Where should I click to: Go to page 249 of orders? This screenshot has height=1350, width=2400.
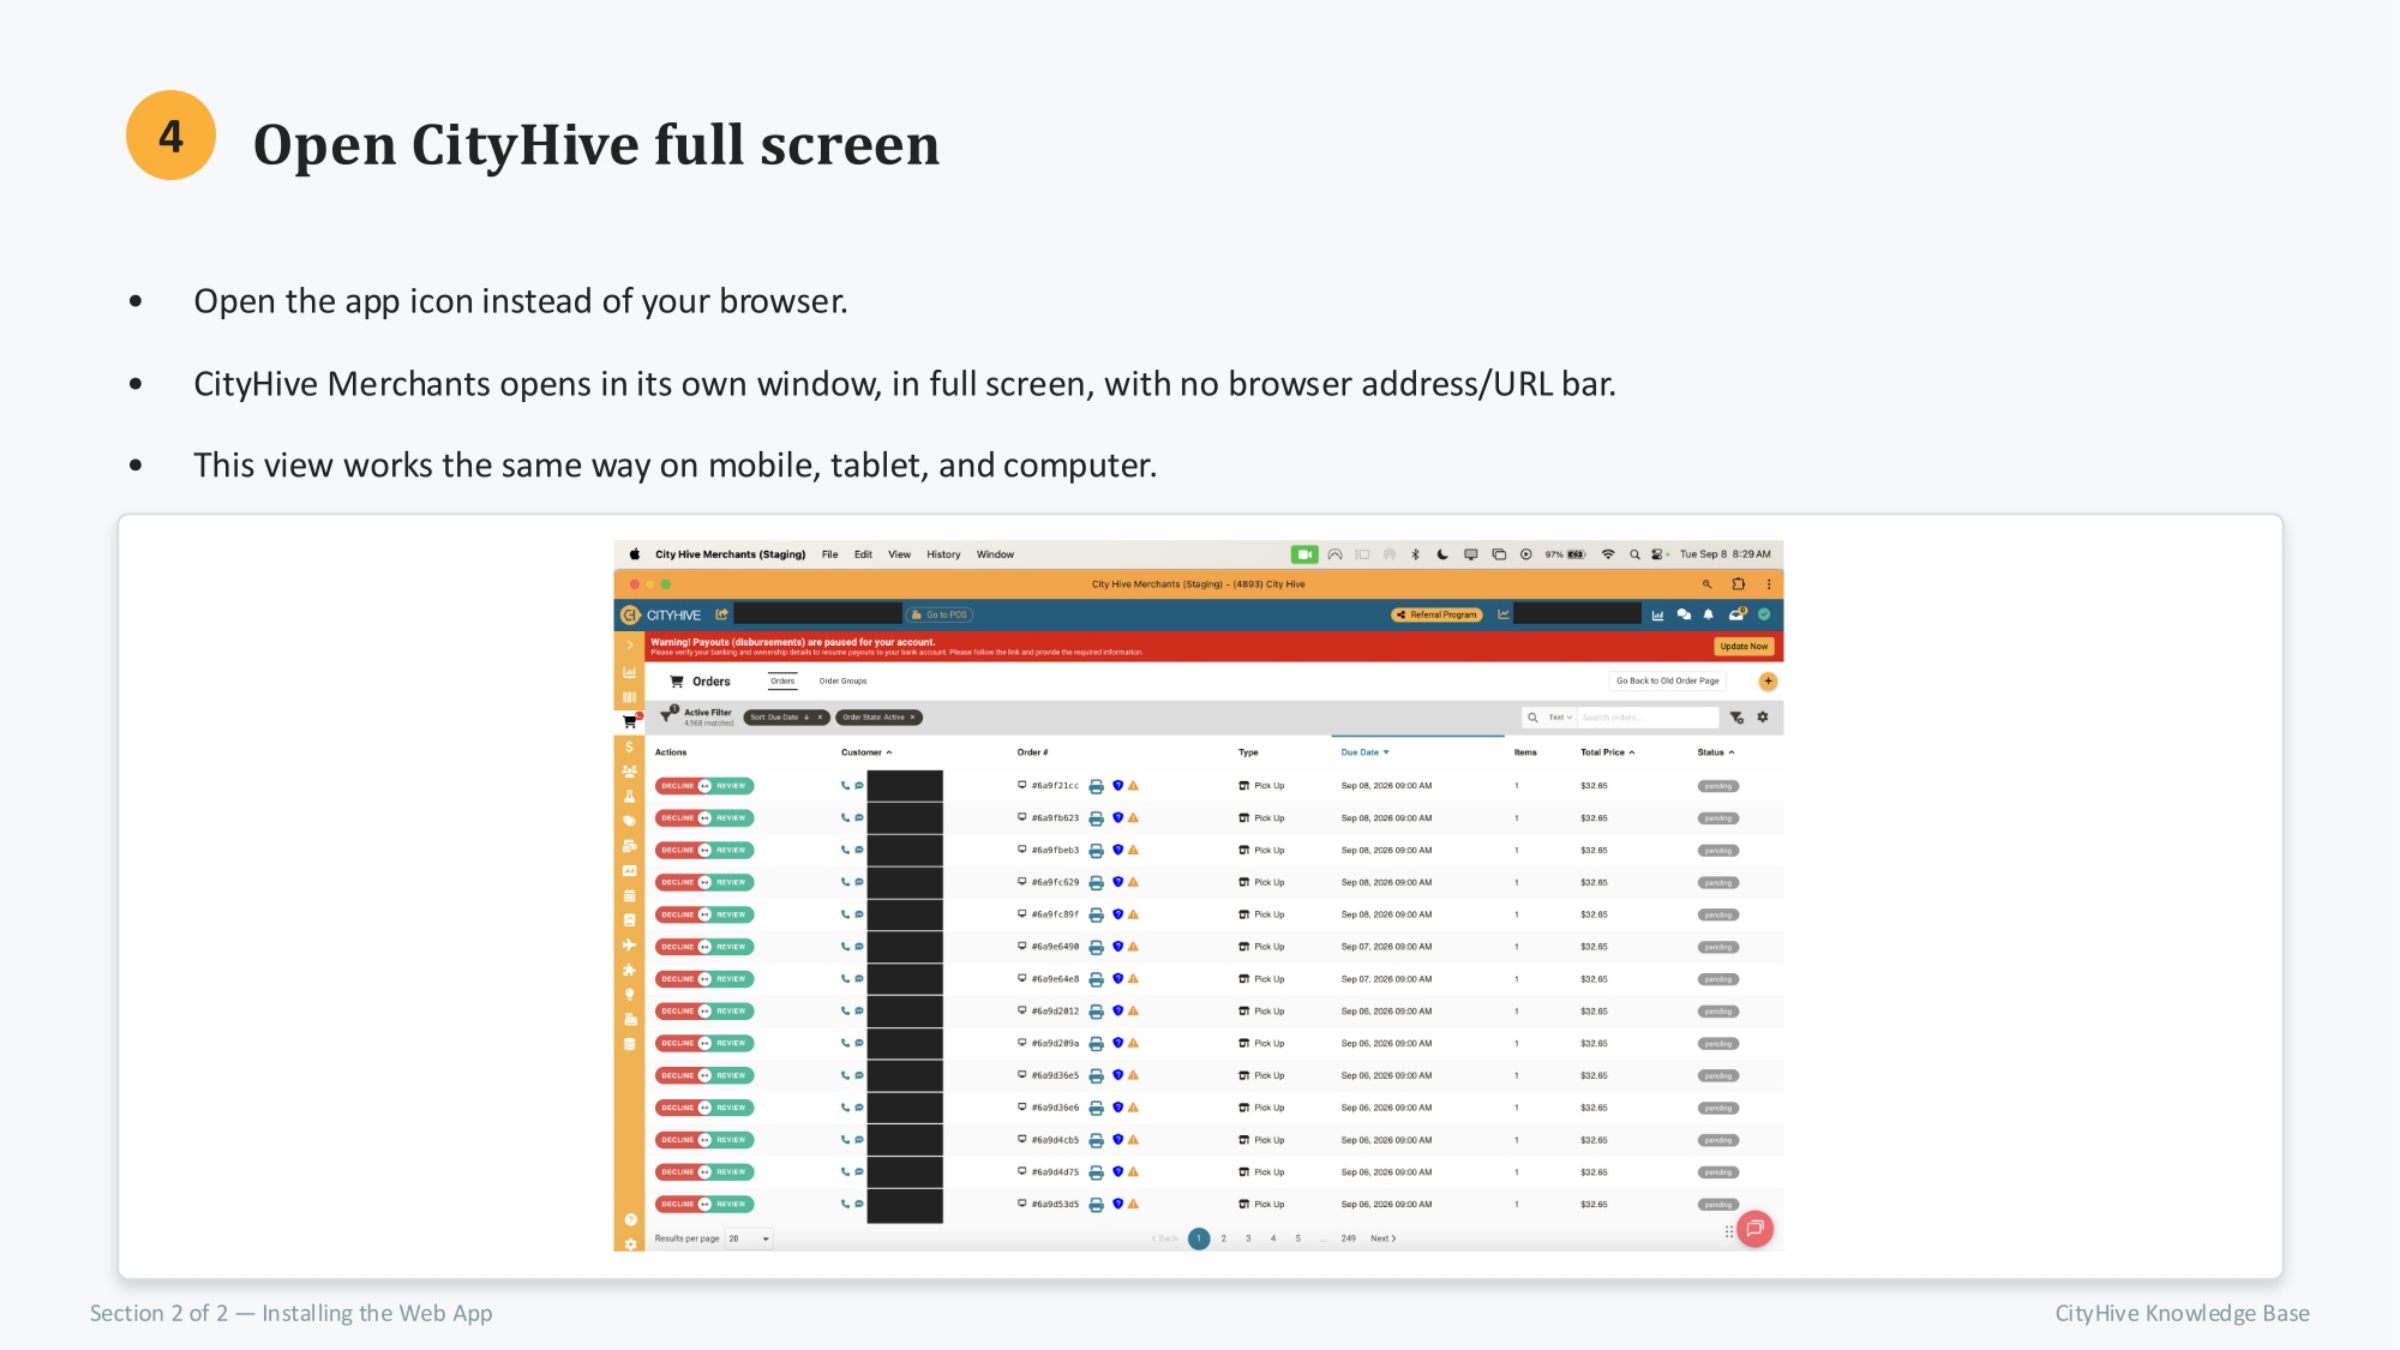coord(1348,1238)
